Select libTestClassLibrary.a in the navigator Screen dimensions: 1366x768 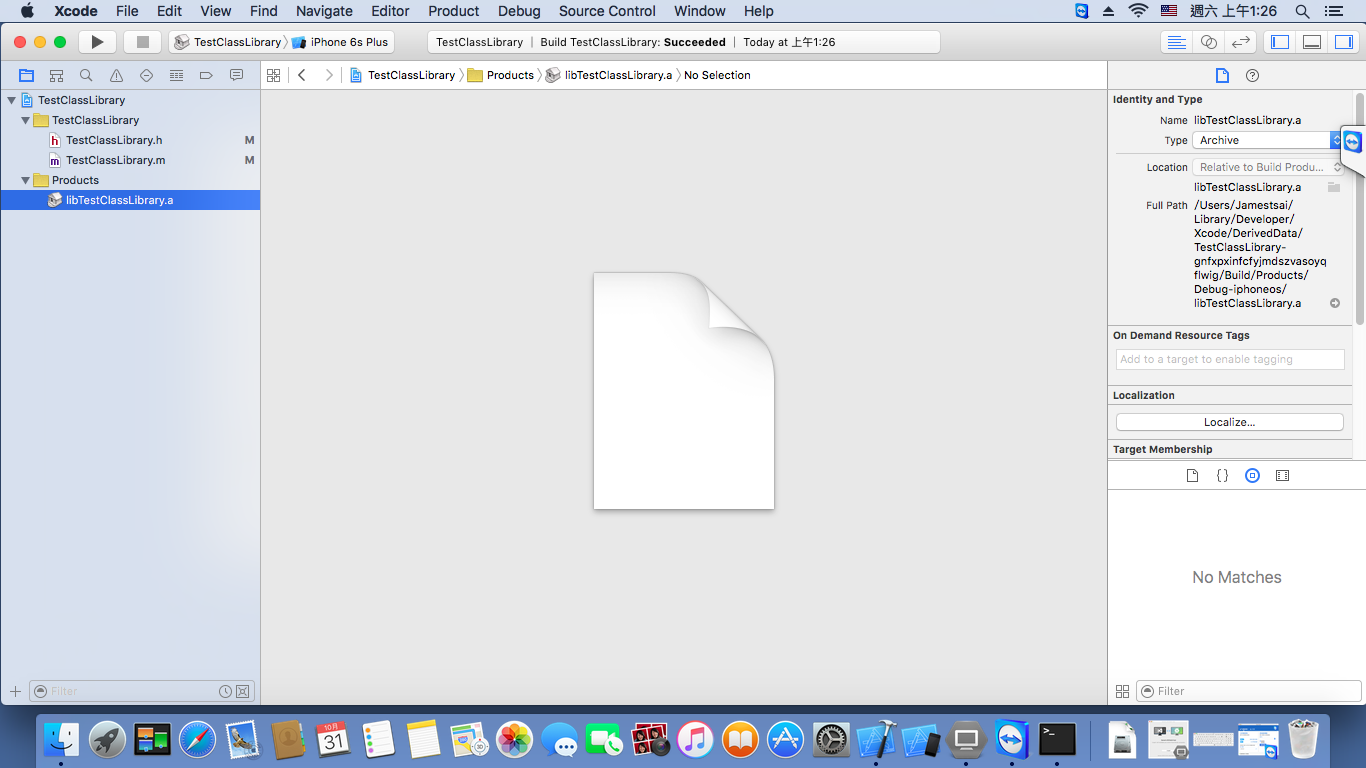coord(130,200)
